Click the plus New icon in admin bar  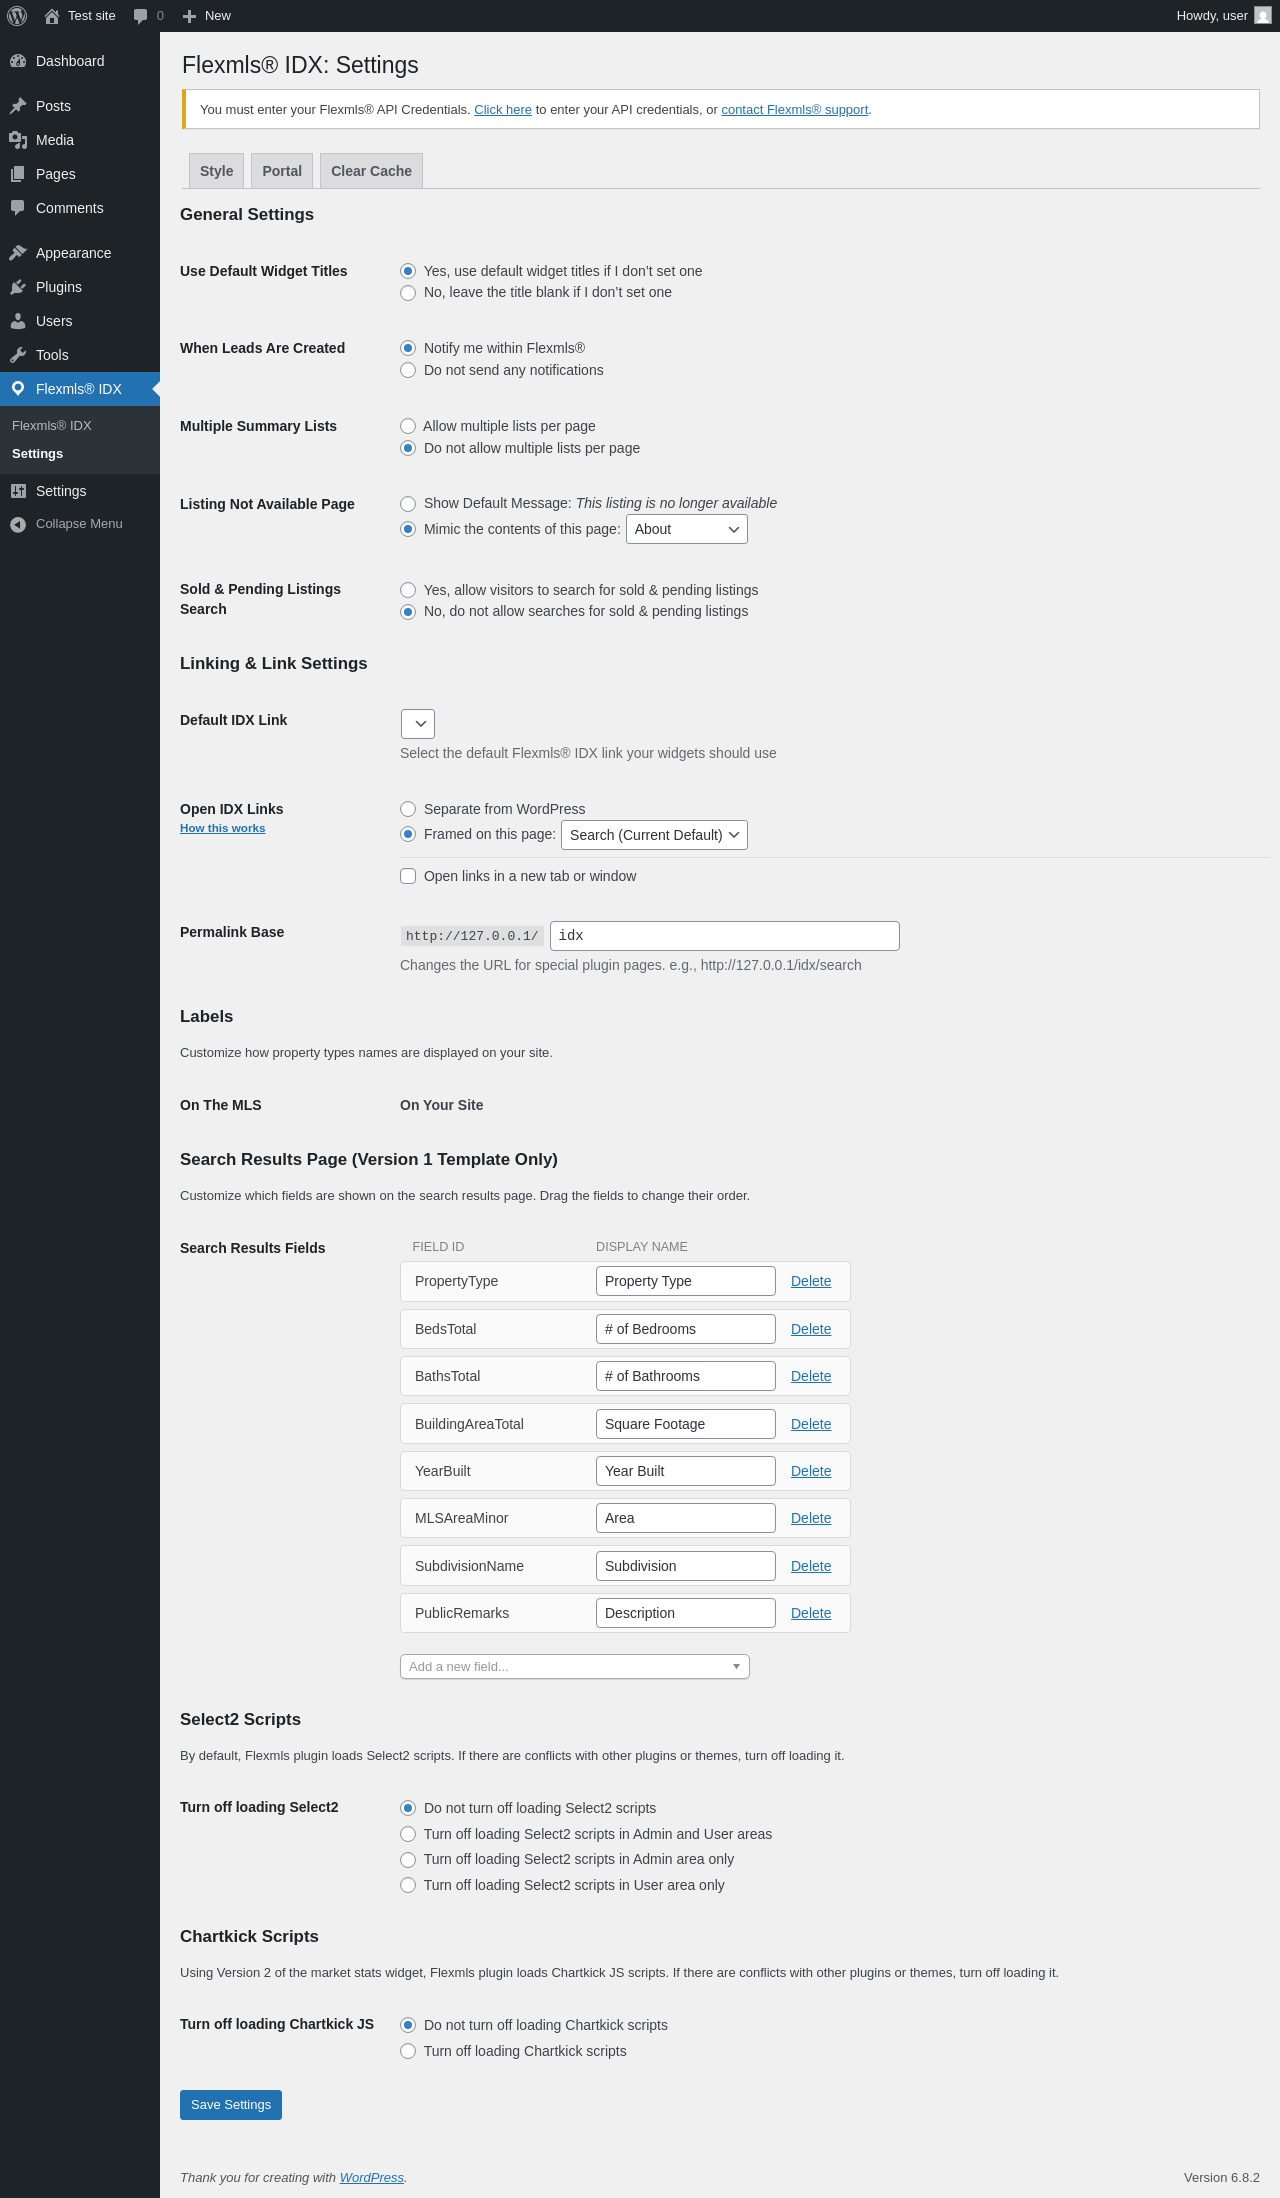[189, 16]
